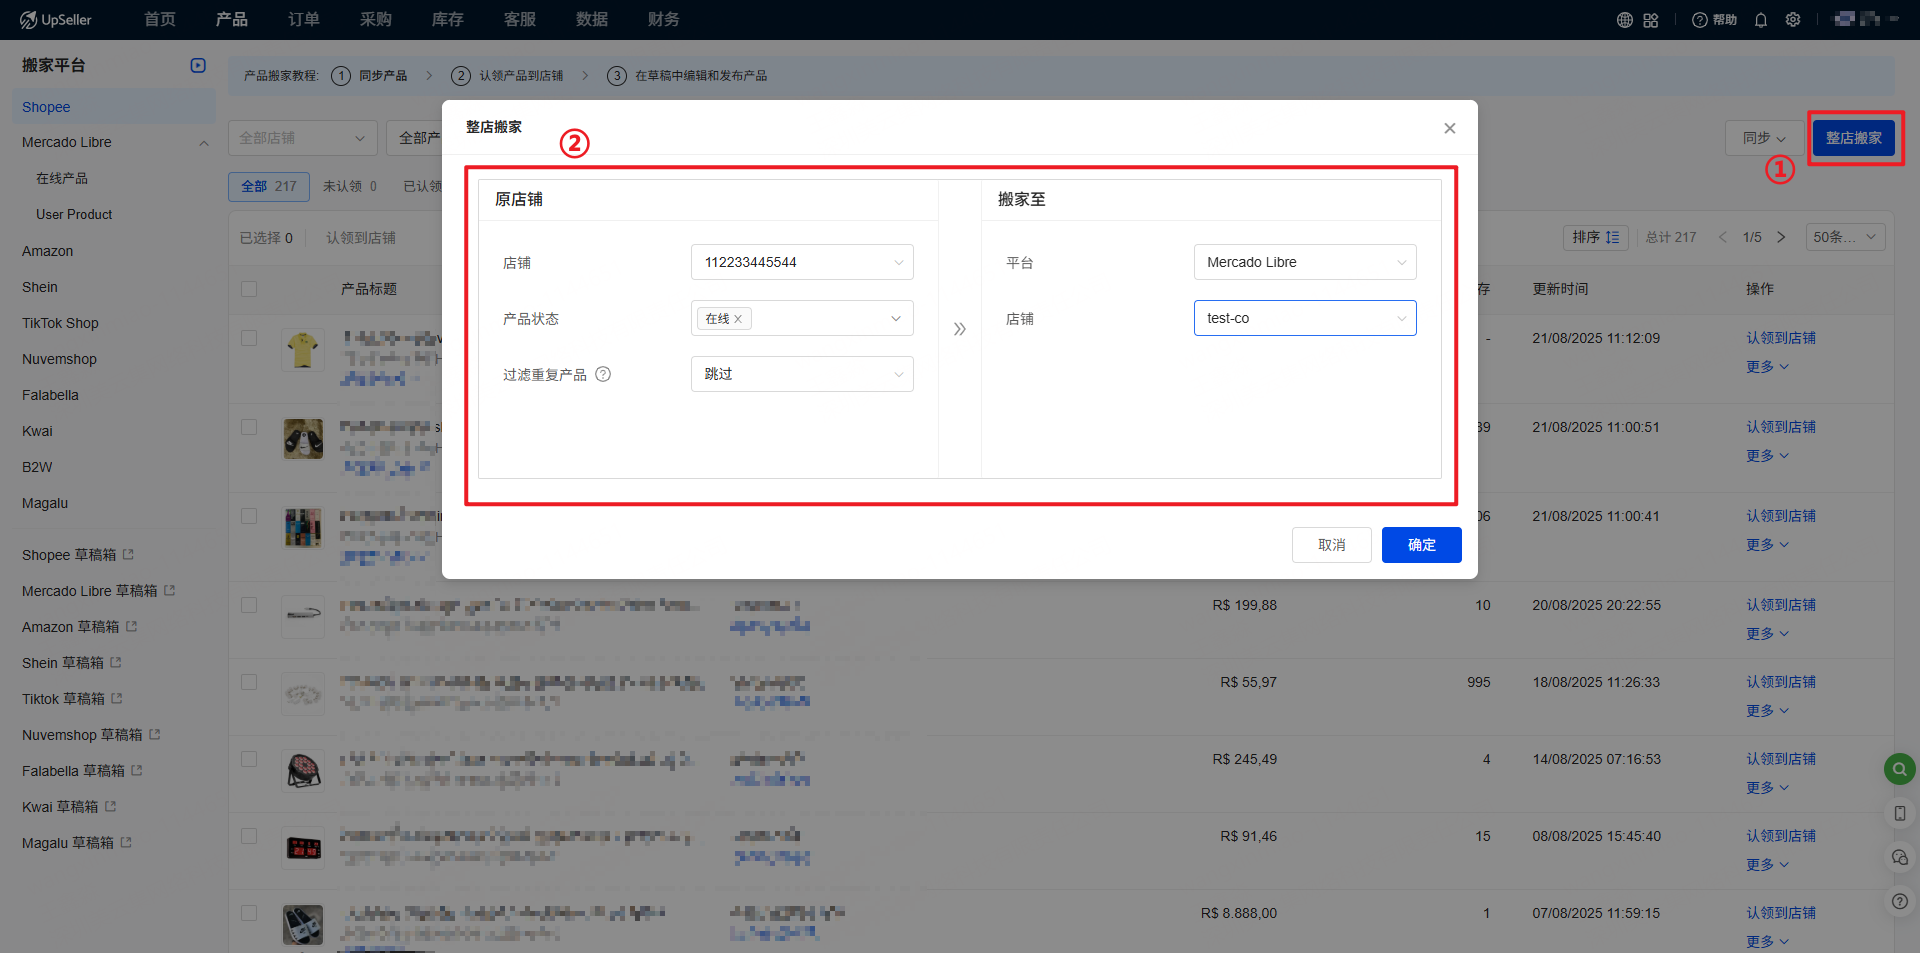Open the 平台 dropdown showing Mercado Libre

[1305, 262]
